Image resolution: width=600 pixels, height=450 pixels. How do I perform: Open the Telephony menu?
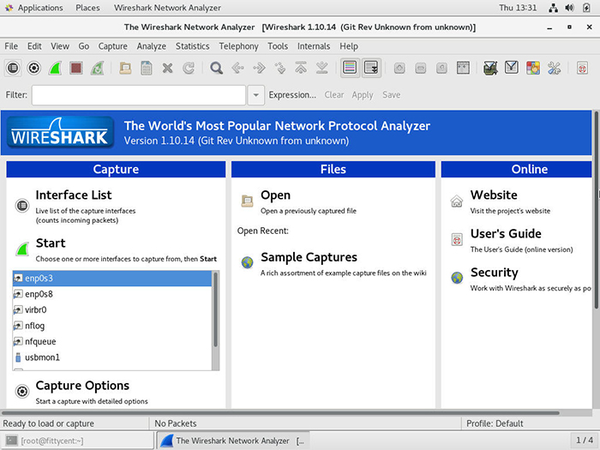pyautogui.click(x=238, y=46)
